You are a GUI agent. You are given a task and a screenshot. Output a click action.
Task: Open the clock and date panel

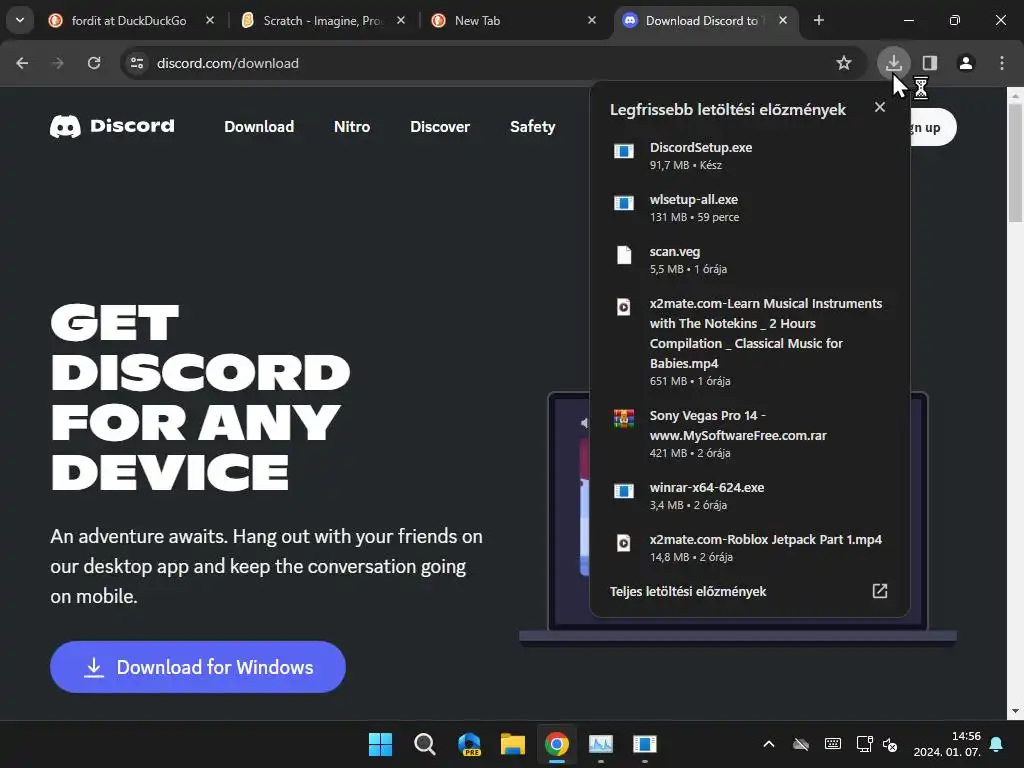(x=947, y=744)
